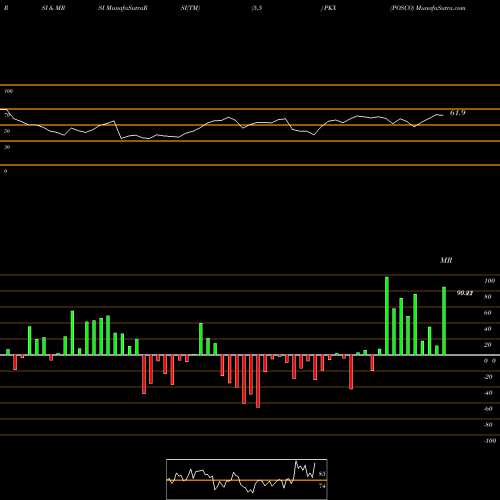Click the 'SI MunafaSutraR' header text
The width and height of the screenshot is (500, 500).
click(x=123, y=8)
